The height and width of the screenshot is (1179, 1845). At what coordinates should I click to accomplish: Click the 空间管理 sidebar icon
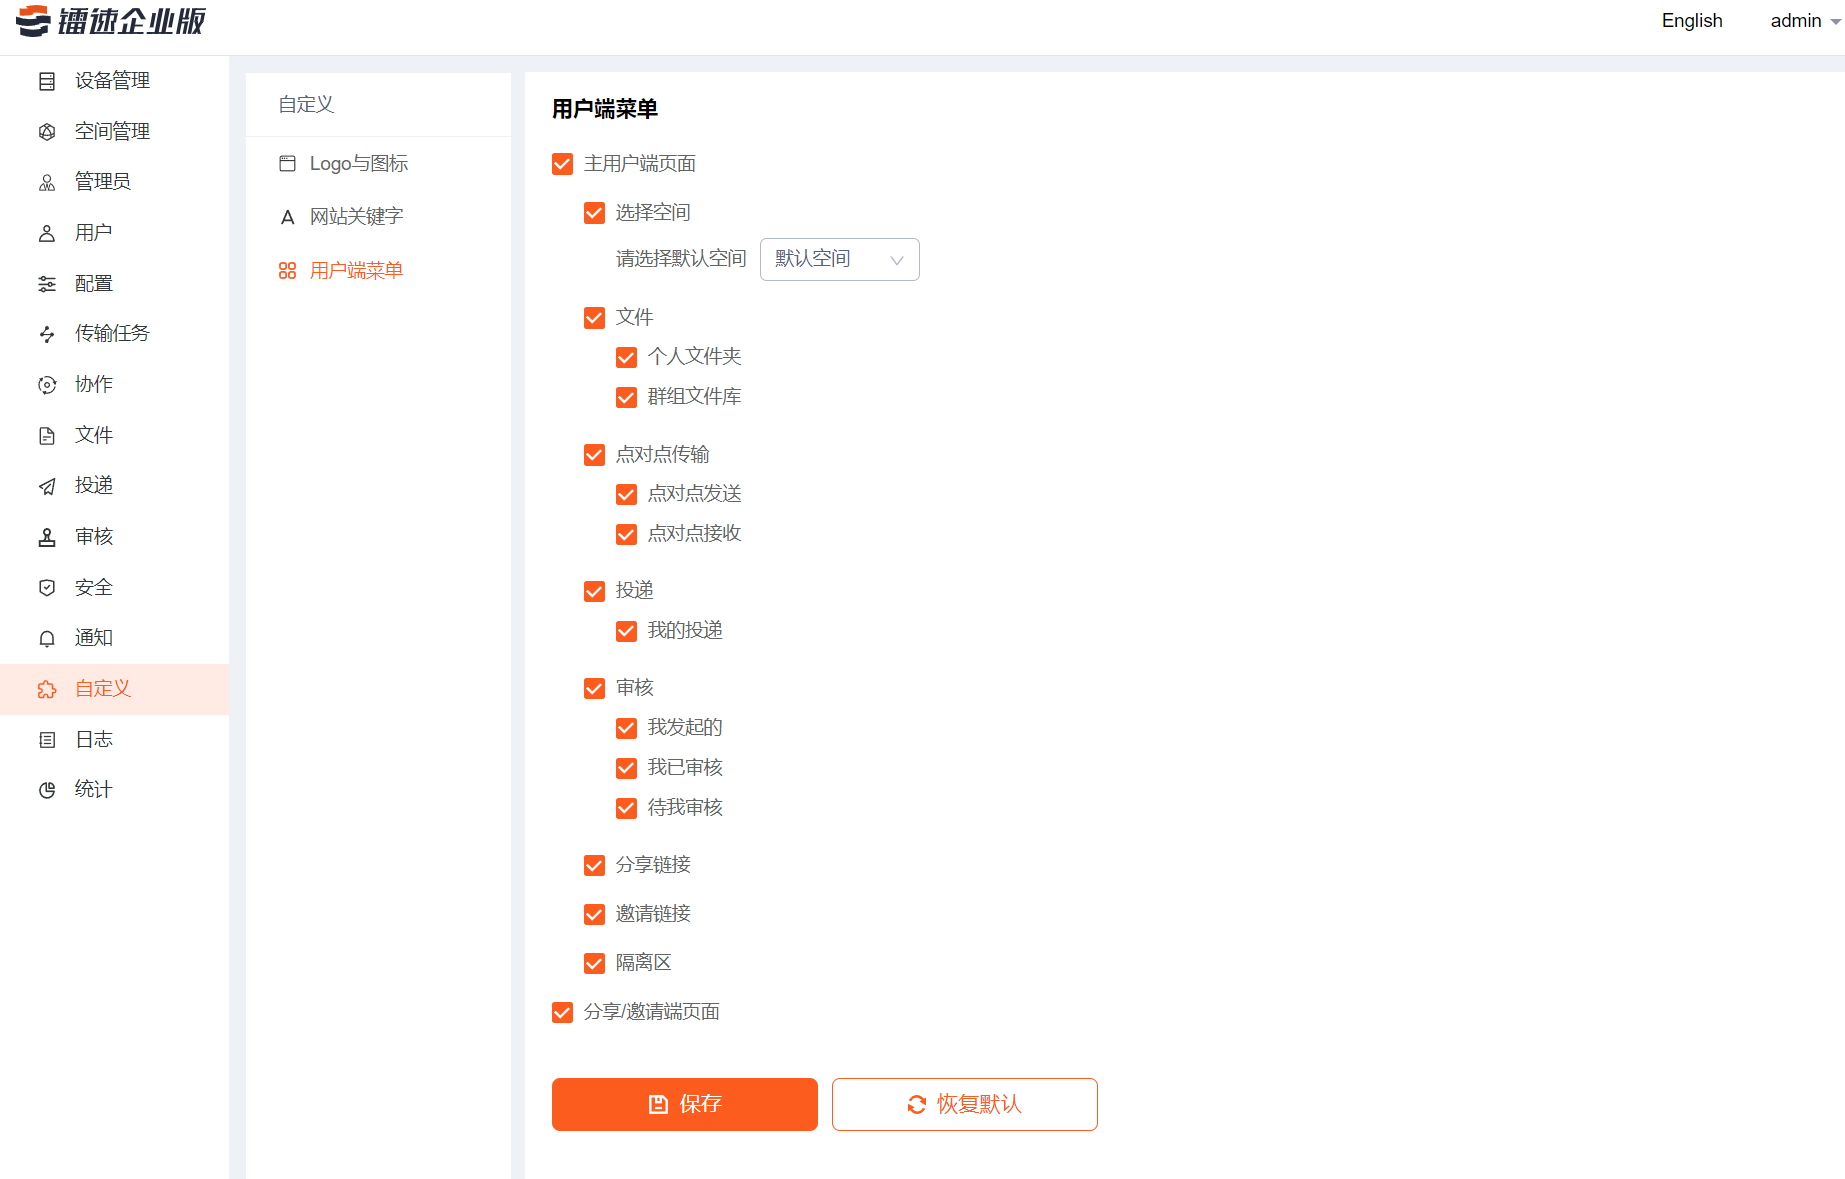47,132
